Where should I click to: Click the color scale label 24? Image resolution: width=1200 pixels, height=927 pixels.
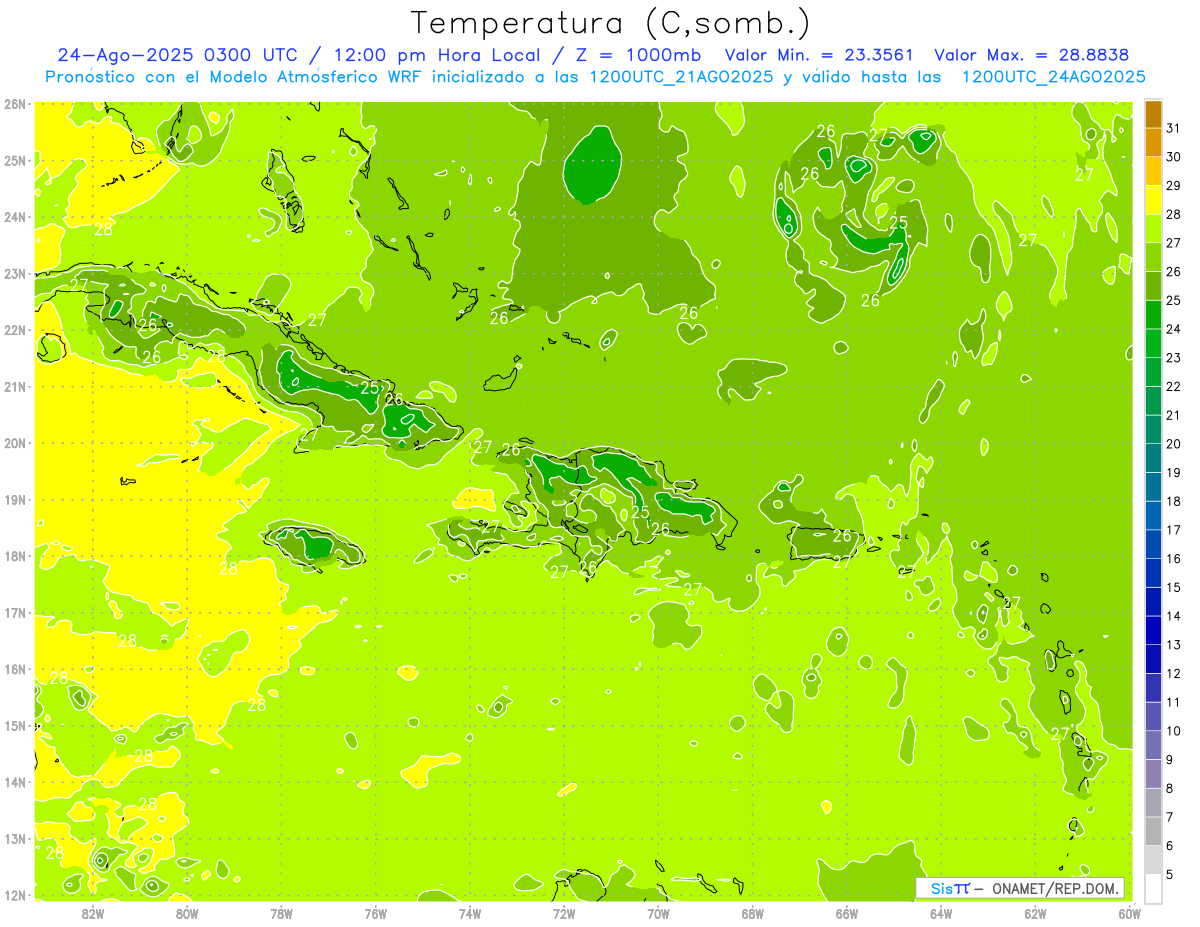pos(1173,329)
